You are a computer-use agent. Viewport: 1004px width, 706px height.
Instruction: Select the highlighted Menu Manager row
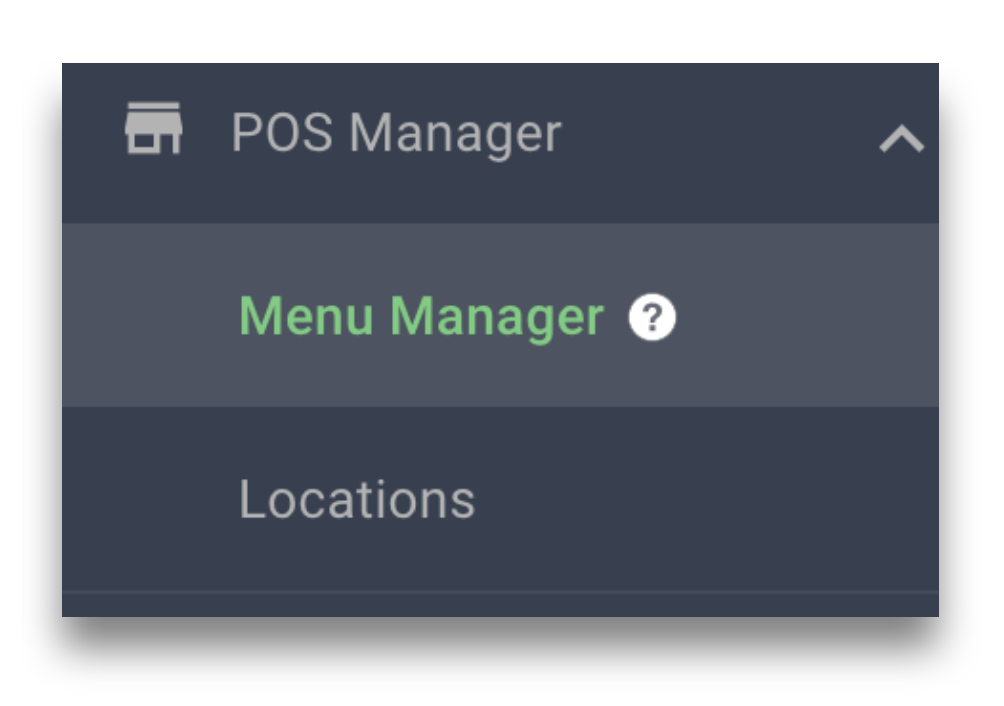coord(500,315)
